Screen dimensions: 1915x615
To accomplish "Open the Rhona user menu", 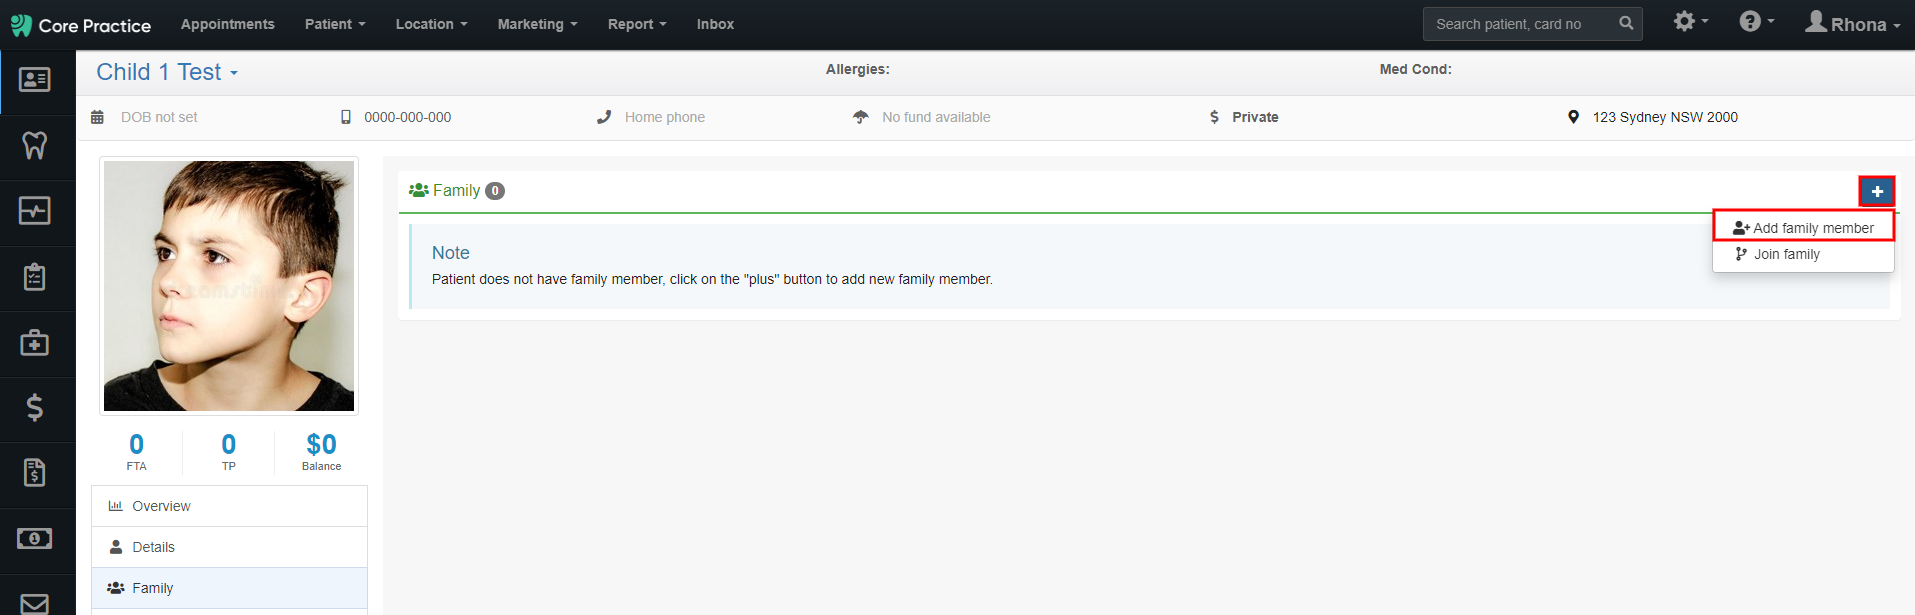I will (x=1853, y=23).
